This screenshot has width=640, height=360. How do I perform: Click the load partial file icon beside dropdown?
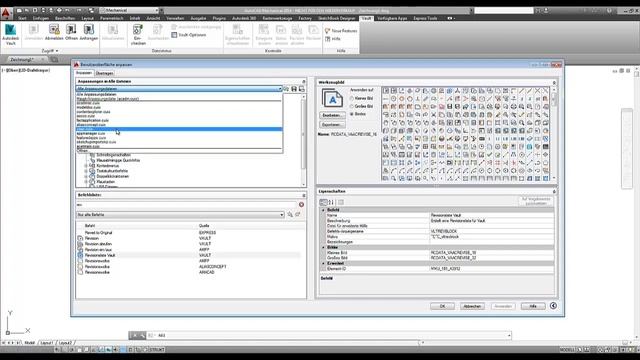(x=286, y=89)
